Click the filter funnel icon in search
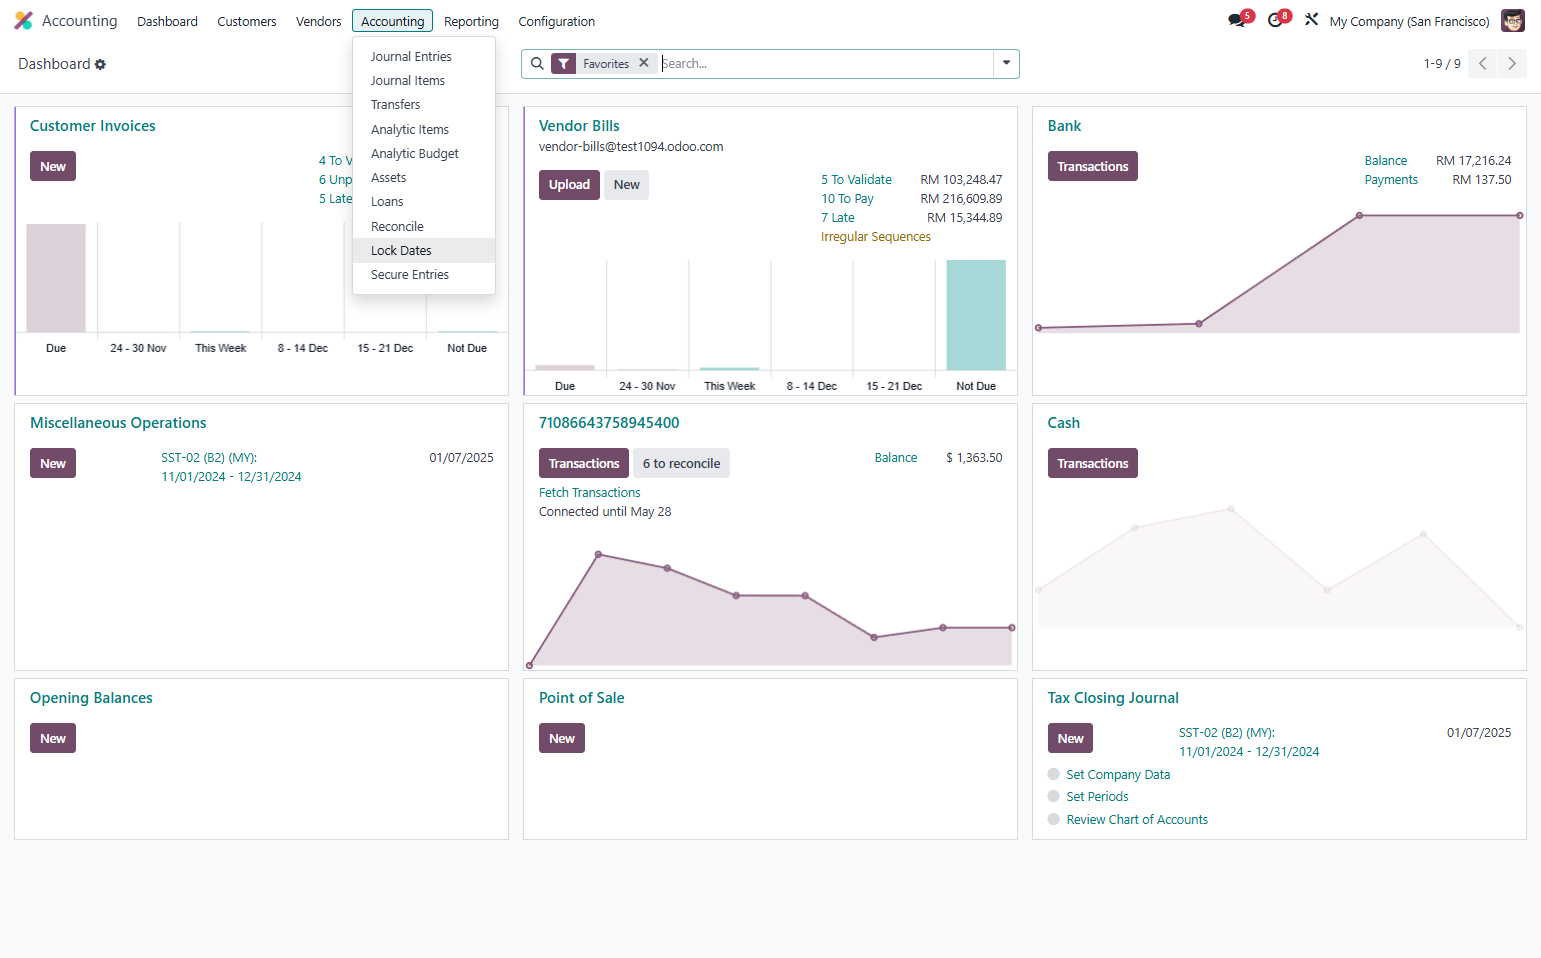The height and width of the screenshot is (958, 1541). tap(564, 64)
